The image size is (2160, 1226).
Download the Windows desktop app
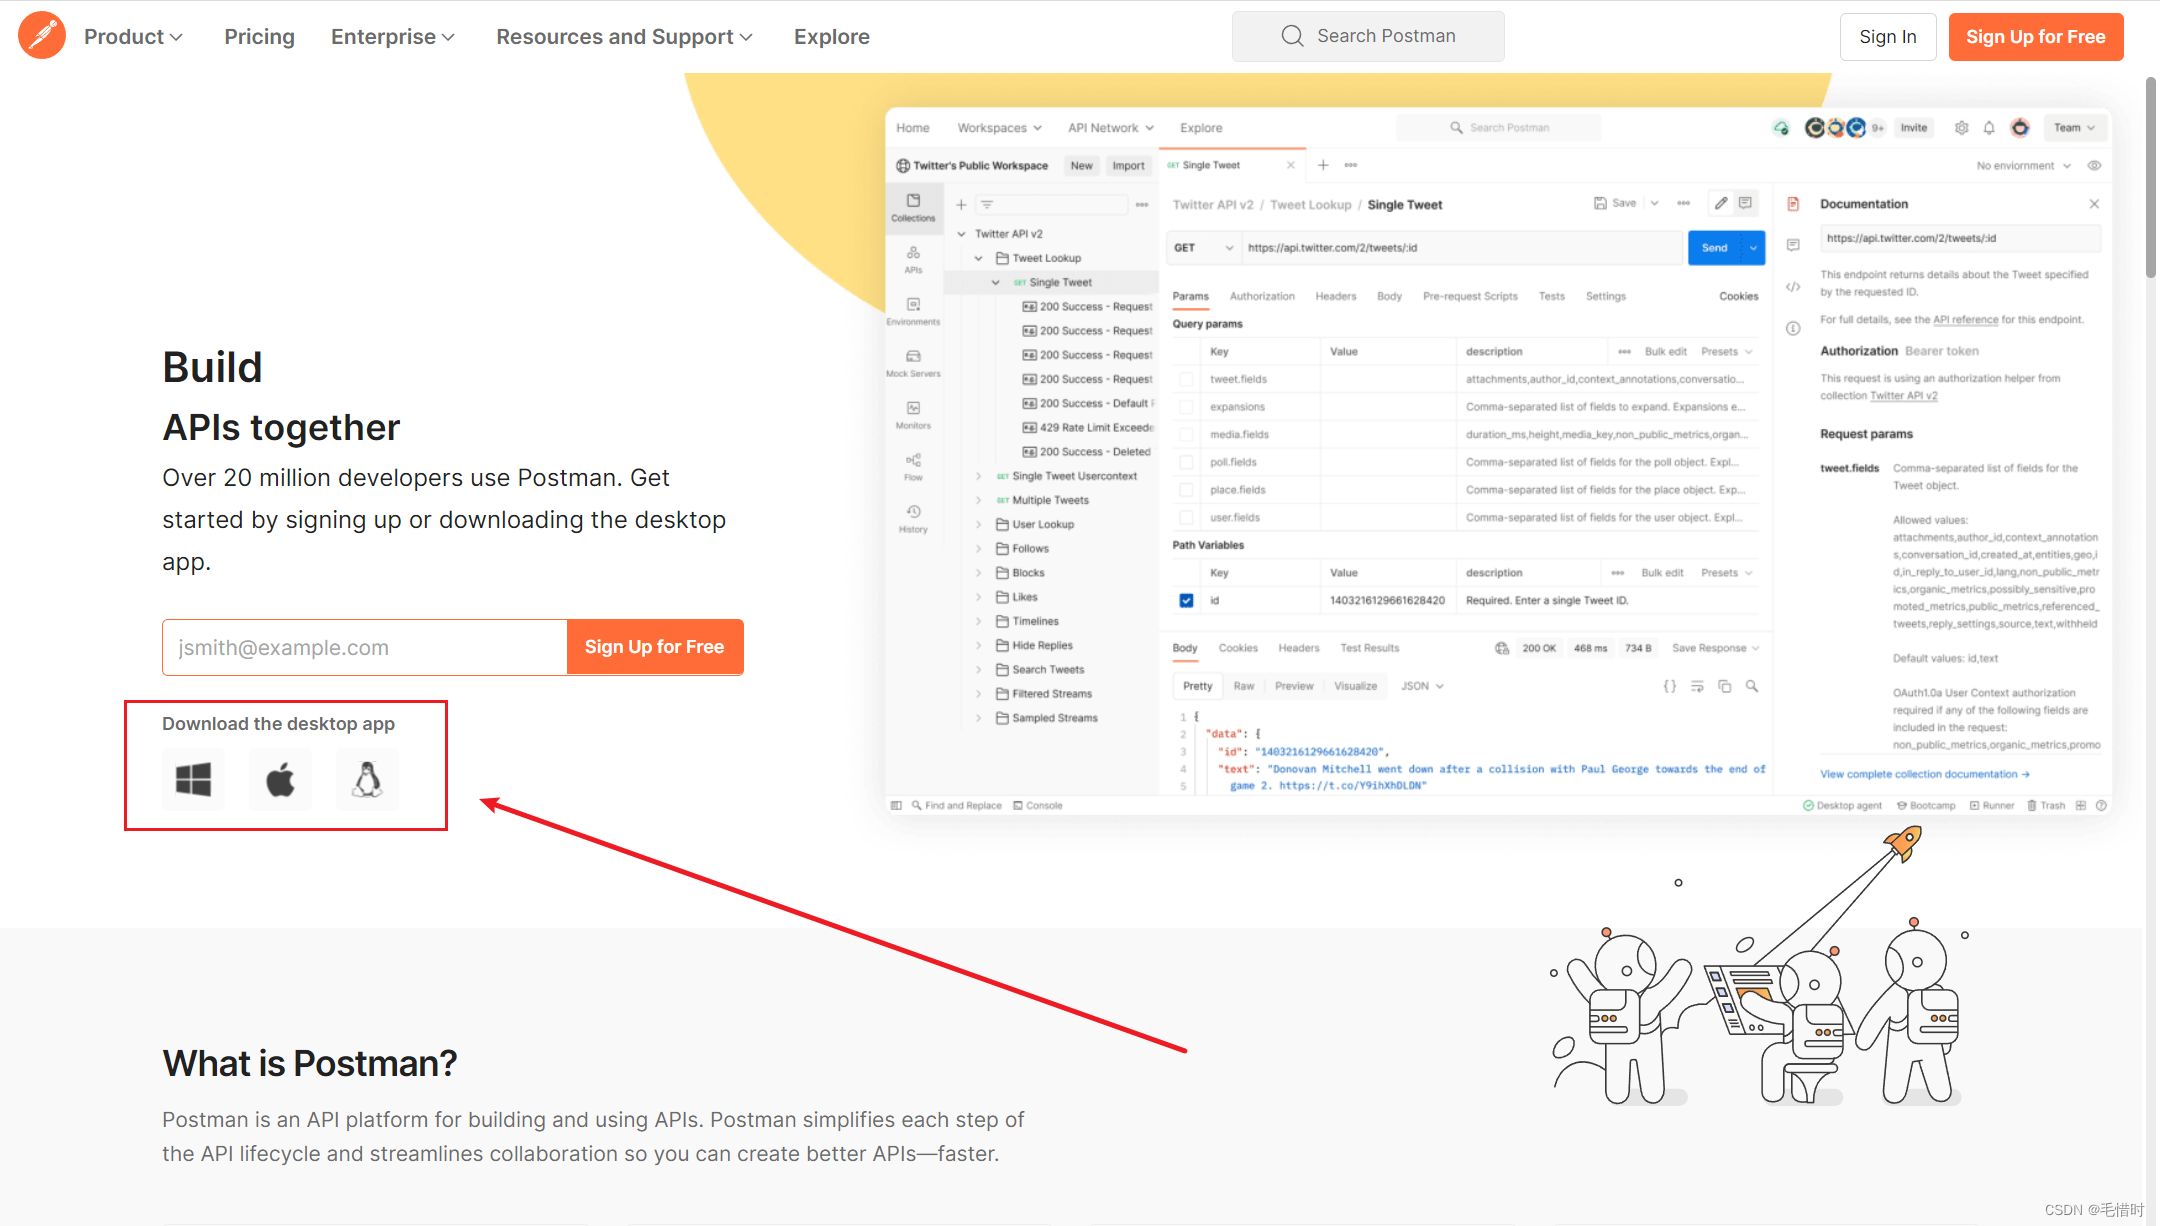tap(193, 779)
